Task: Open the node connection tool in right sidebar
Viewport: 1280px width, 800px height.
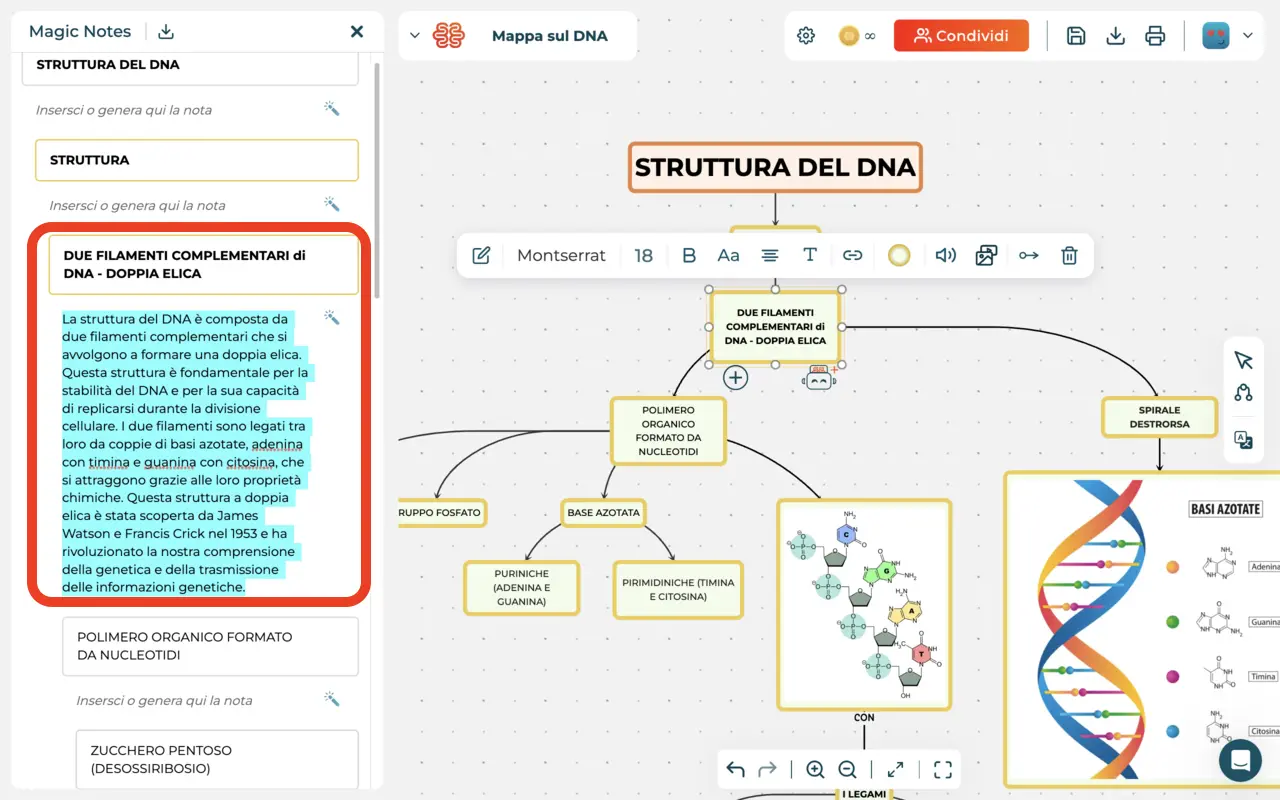Action: [1243, 392]
